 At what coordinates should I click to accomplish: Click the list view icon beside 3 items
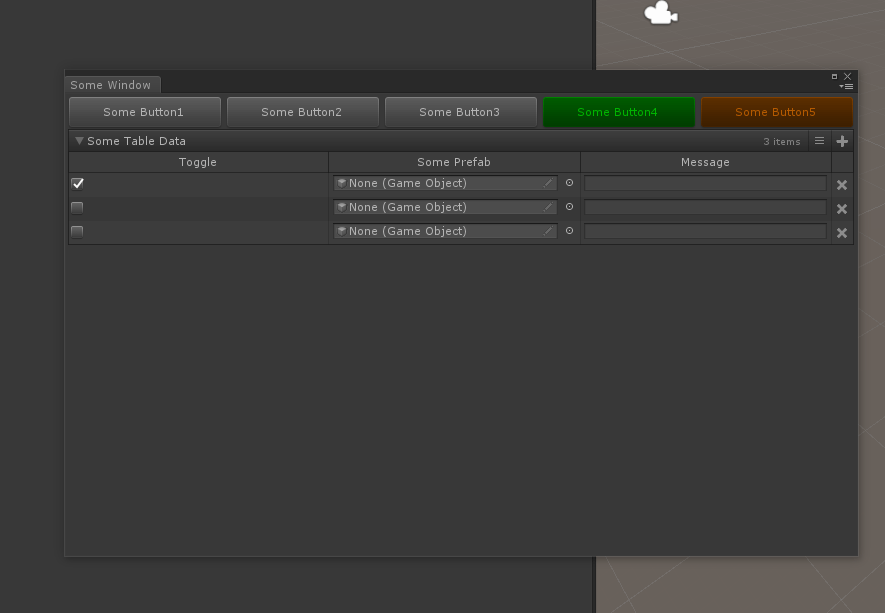pyautogui.click(x=819, y=141)
